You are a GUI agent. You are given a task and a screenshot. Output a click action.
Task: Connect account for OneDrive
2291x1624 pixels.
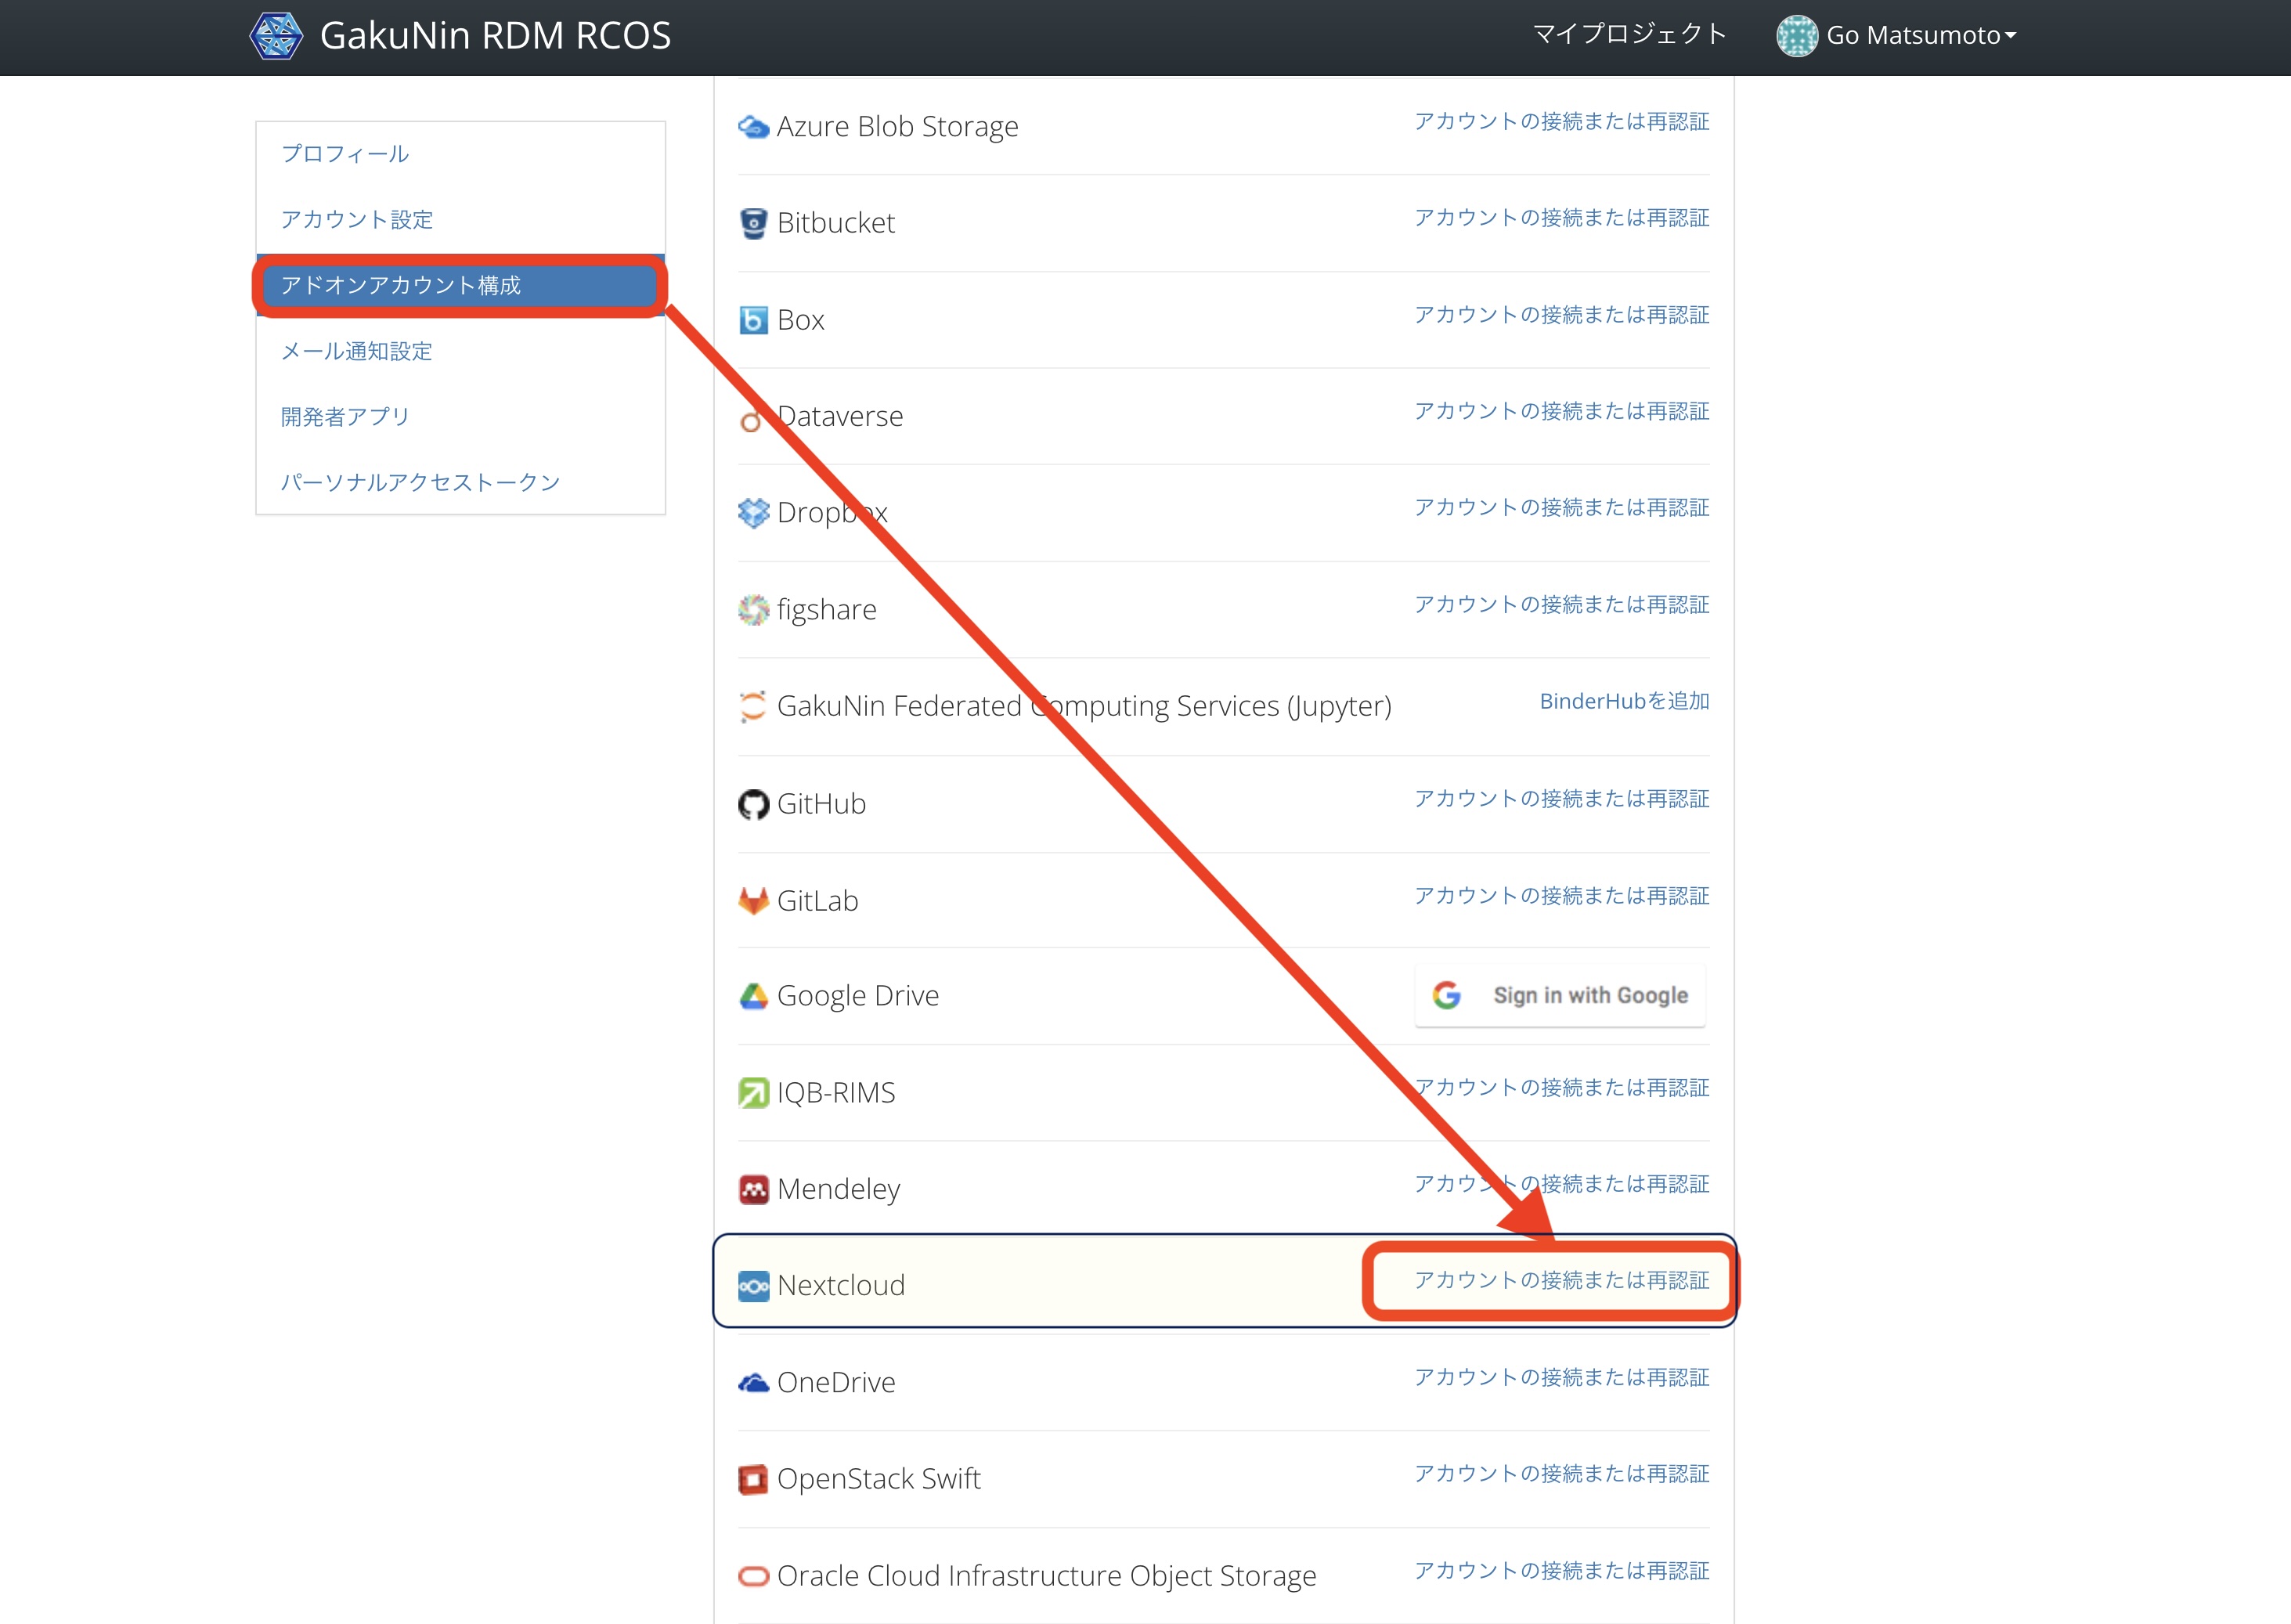1562,1378
